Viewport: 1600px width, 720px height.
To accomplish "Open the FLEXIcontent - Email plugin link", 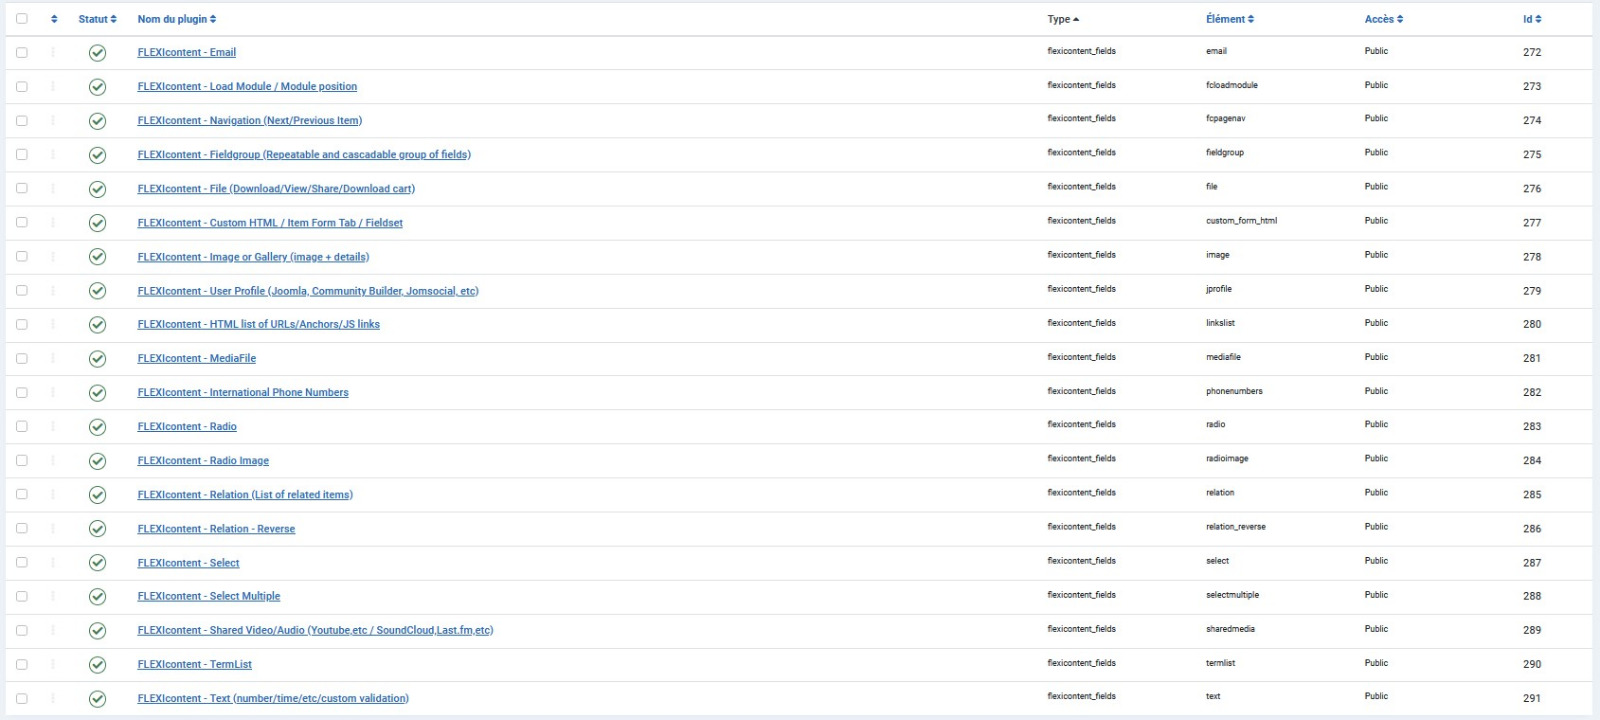I will 187,52.
